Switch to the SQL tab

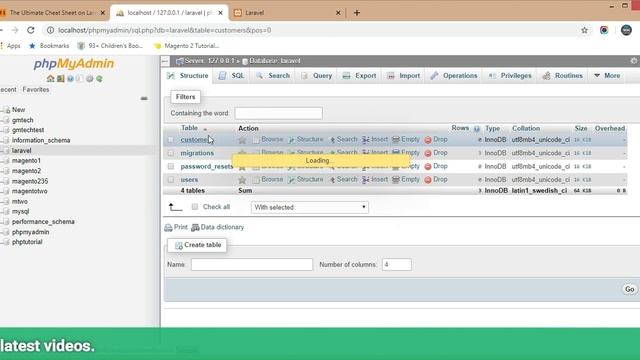231,76
